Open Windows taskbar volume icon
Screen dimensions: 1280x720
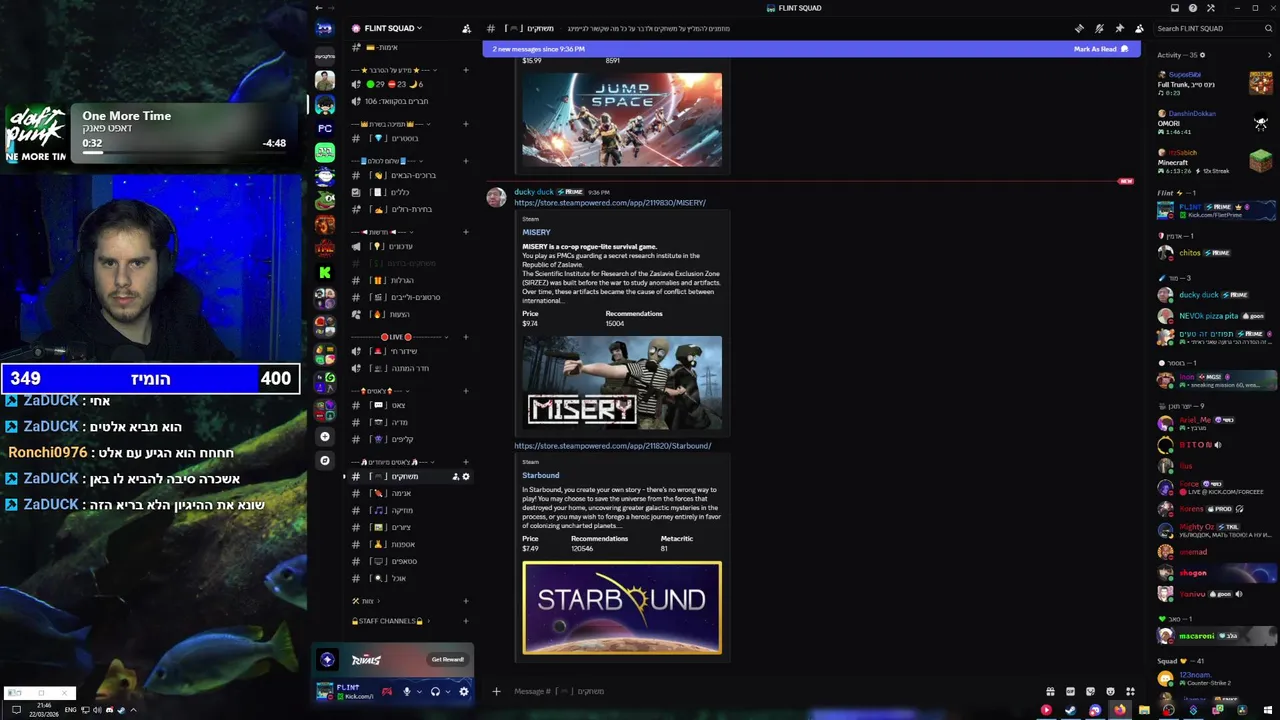(97, 710)
